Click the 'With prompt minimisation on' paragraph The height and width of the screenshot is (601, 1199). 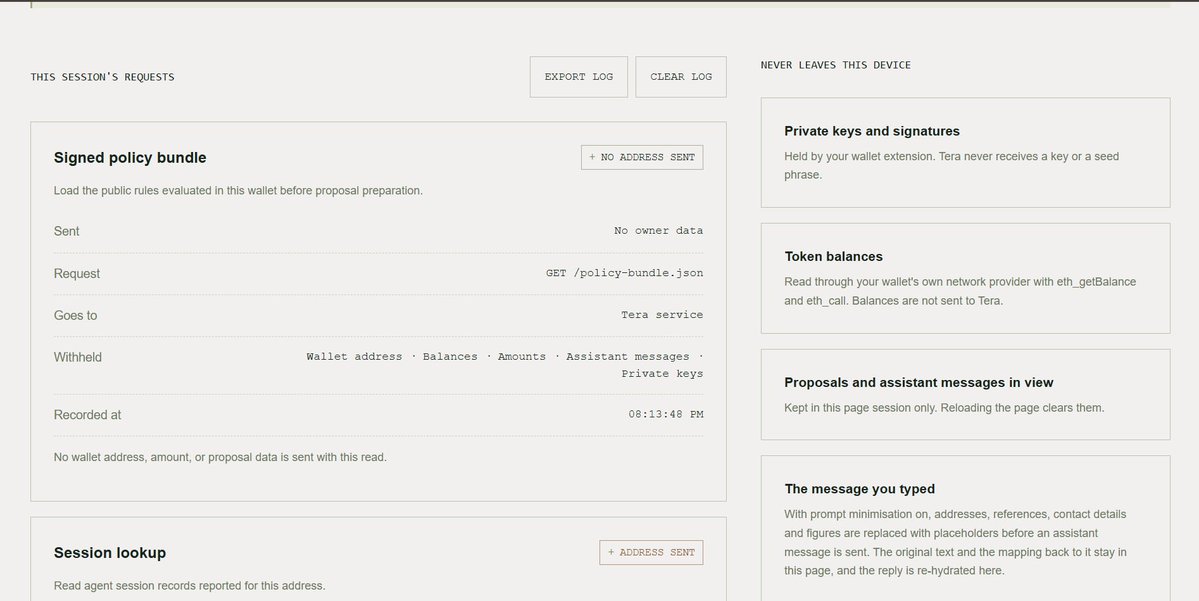955,542
